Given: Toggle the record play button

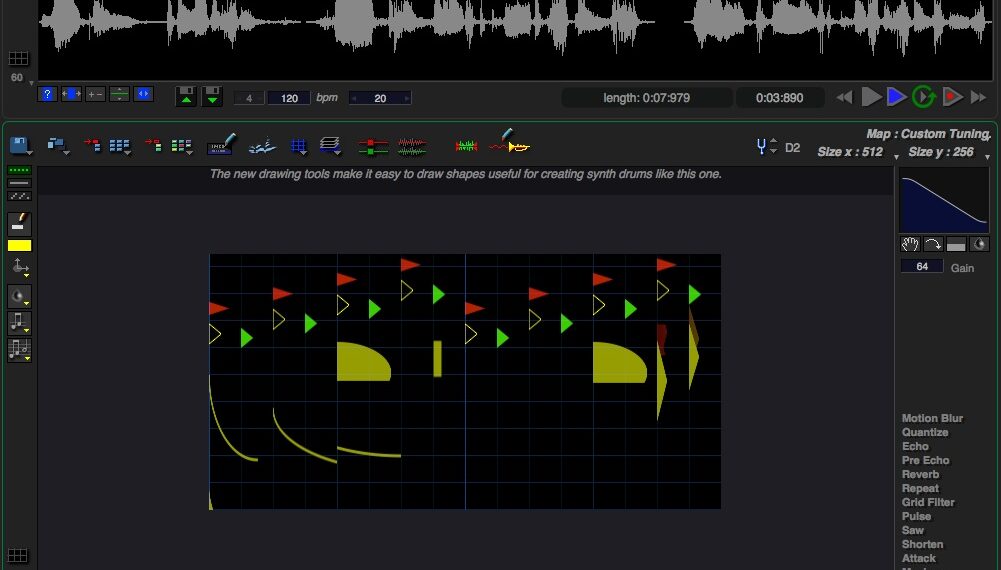Looking at the screenshot, I should click(952, 96).
